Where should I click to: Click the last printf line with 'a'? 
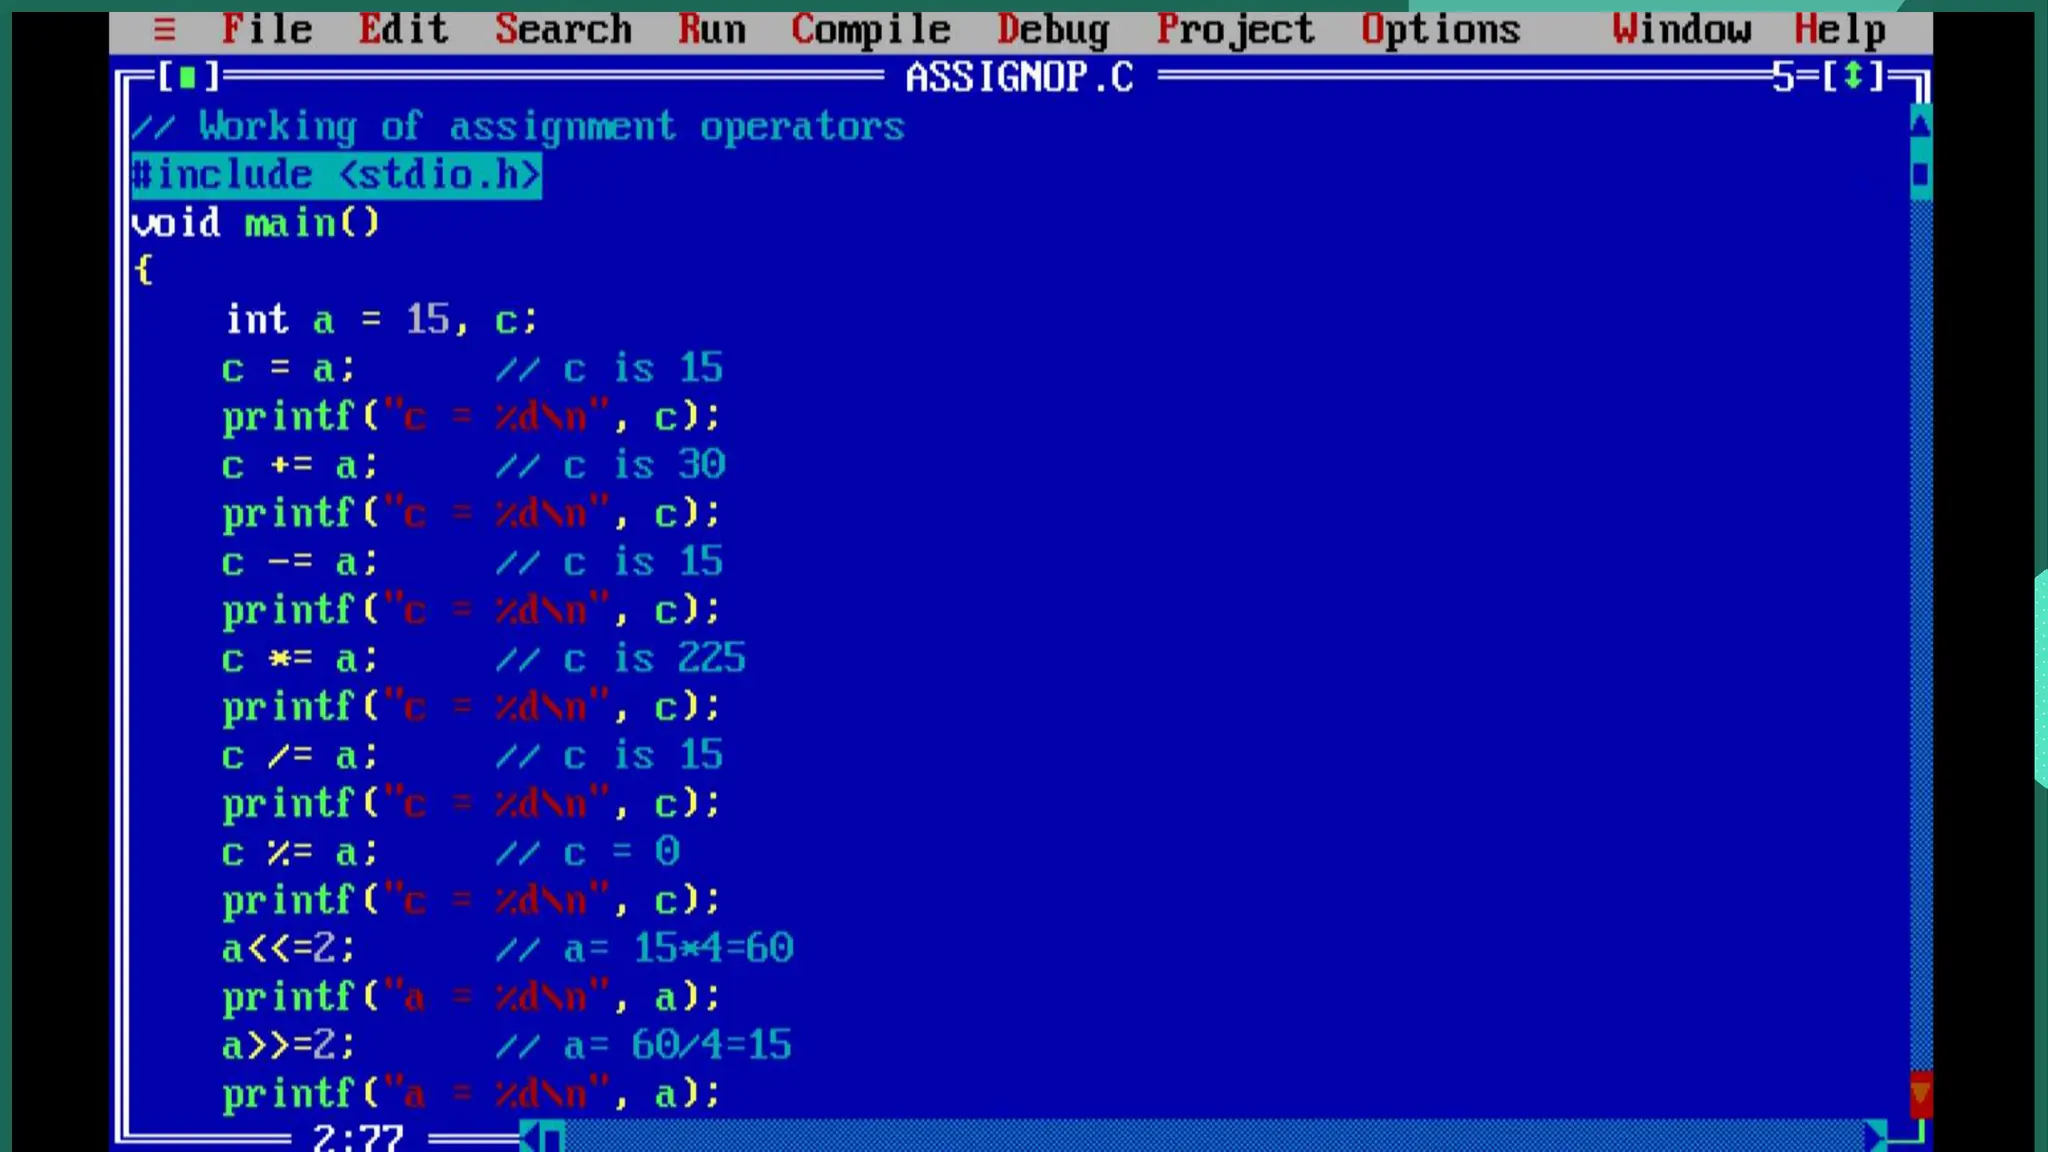(x=471, y=1094)
